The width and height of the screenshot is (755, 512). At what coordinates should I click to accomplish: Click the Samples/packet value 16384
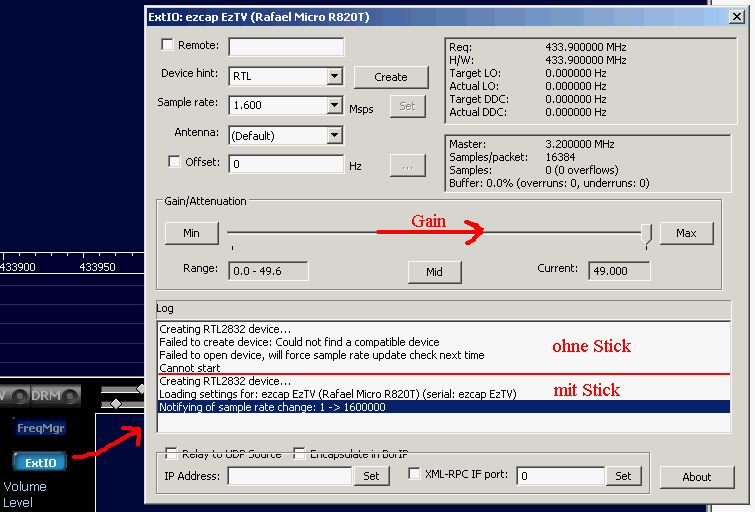pos(560,157)
